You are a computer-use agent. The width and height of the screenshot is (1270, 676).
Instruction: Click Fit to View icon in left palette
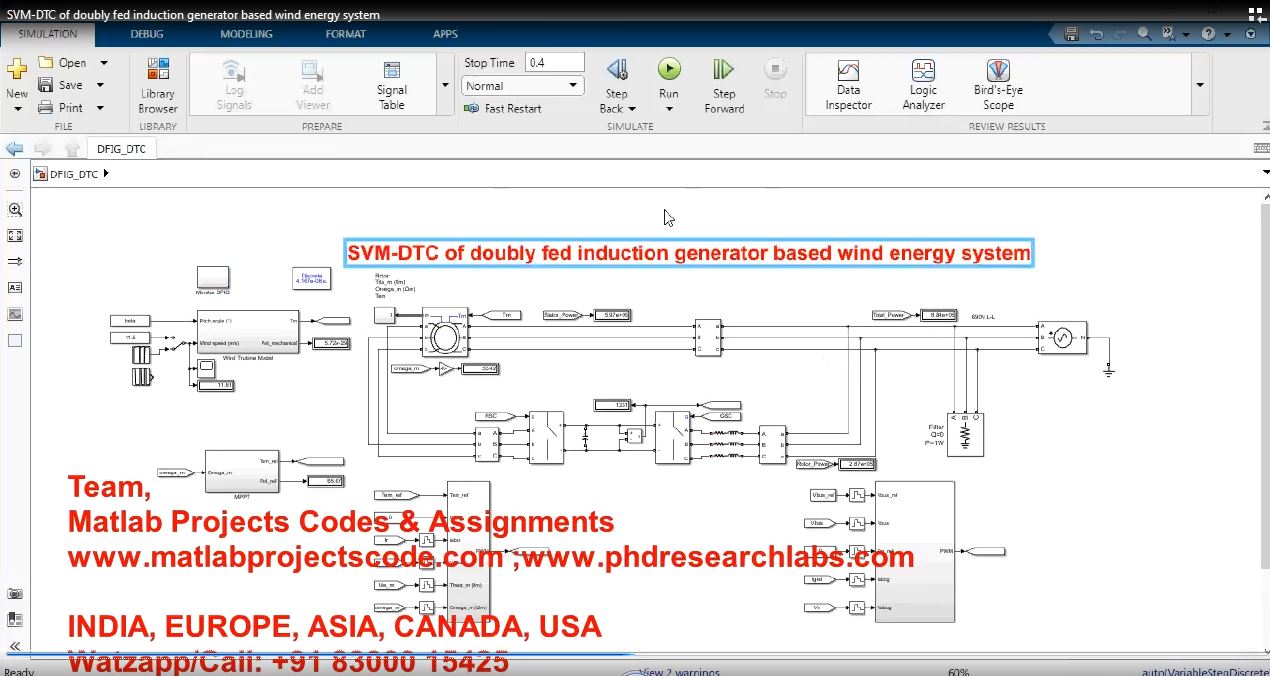pyautogui.click(x=15, y=236)
